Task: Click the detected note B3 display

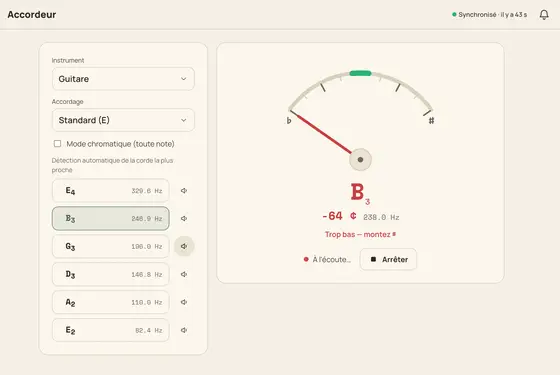Action: pyautogui.click(x=360, y=193)
